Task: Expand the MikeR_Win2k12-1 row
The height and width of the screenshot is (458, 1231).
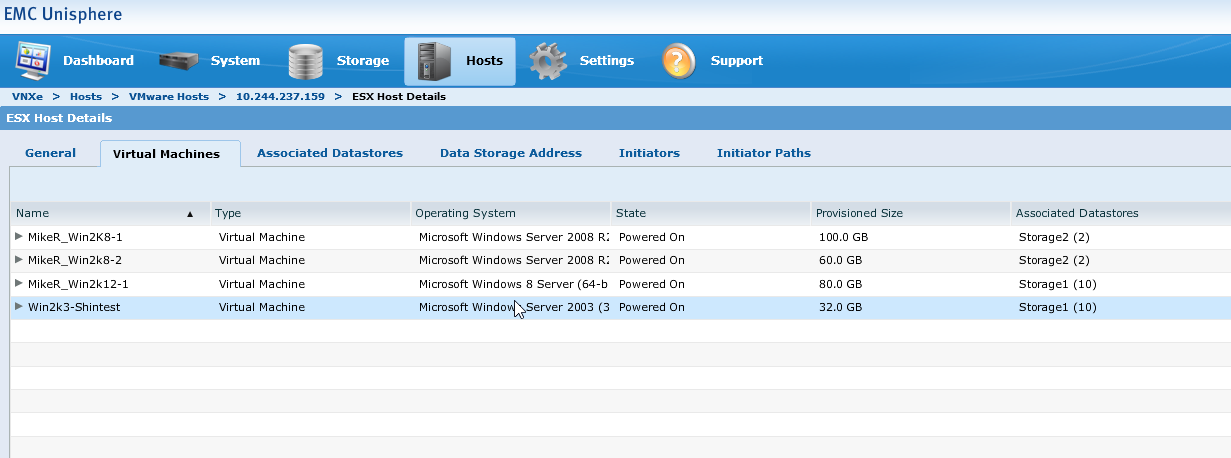Action: click(x=19, y=284)
